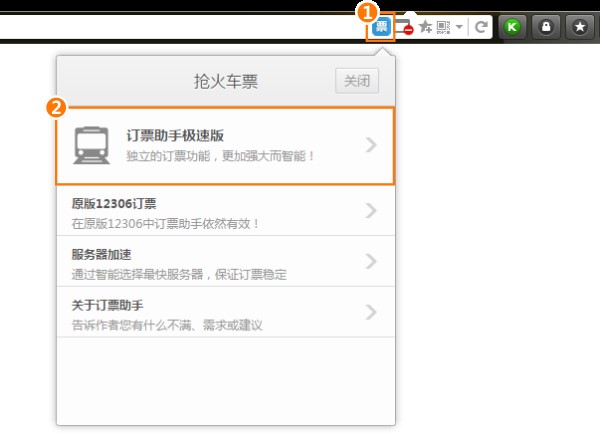Click the padlock toolbar button
The width and height of the screenshot is (600, 447).
(x=546, y=27)
